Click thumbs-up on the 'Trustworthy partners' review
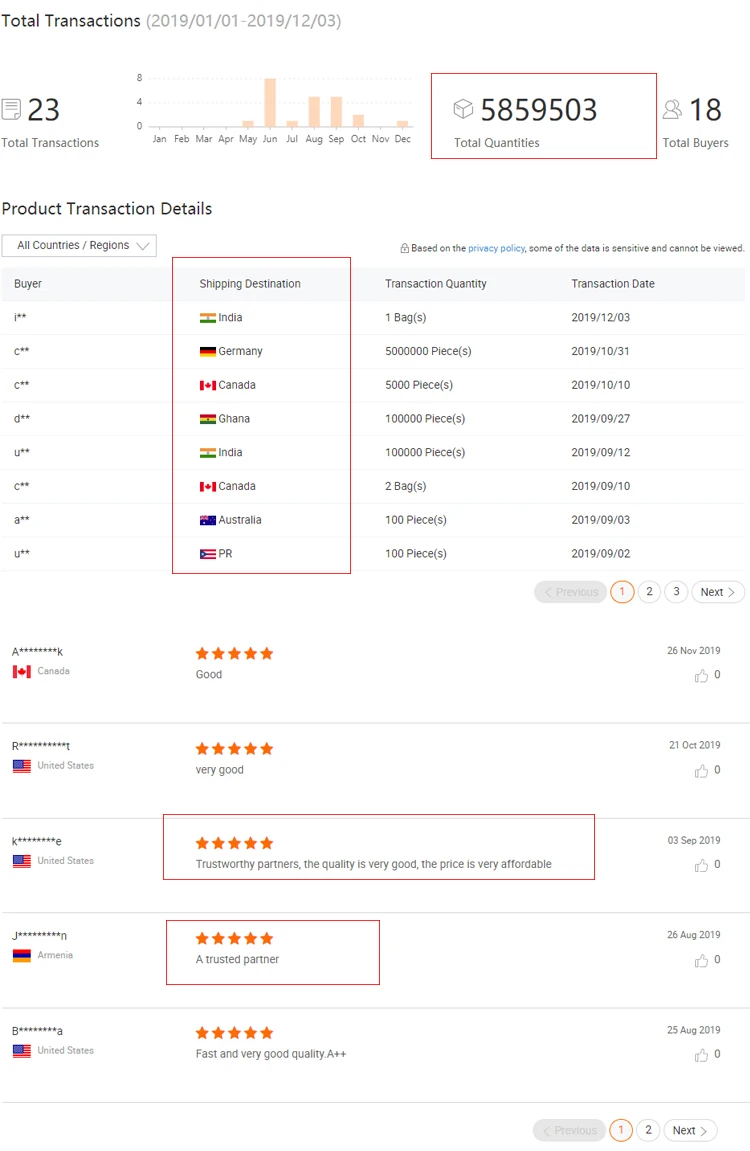750x1151 pixels. coord(701,865)
